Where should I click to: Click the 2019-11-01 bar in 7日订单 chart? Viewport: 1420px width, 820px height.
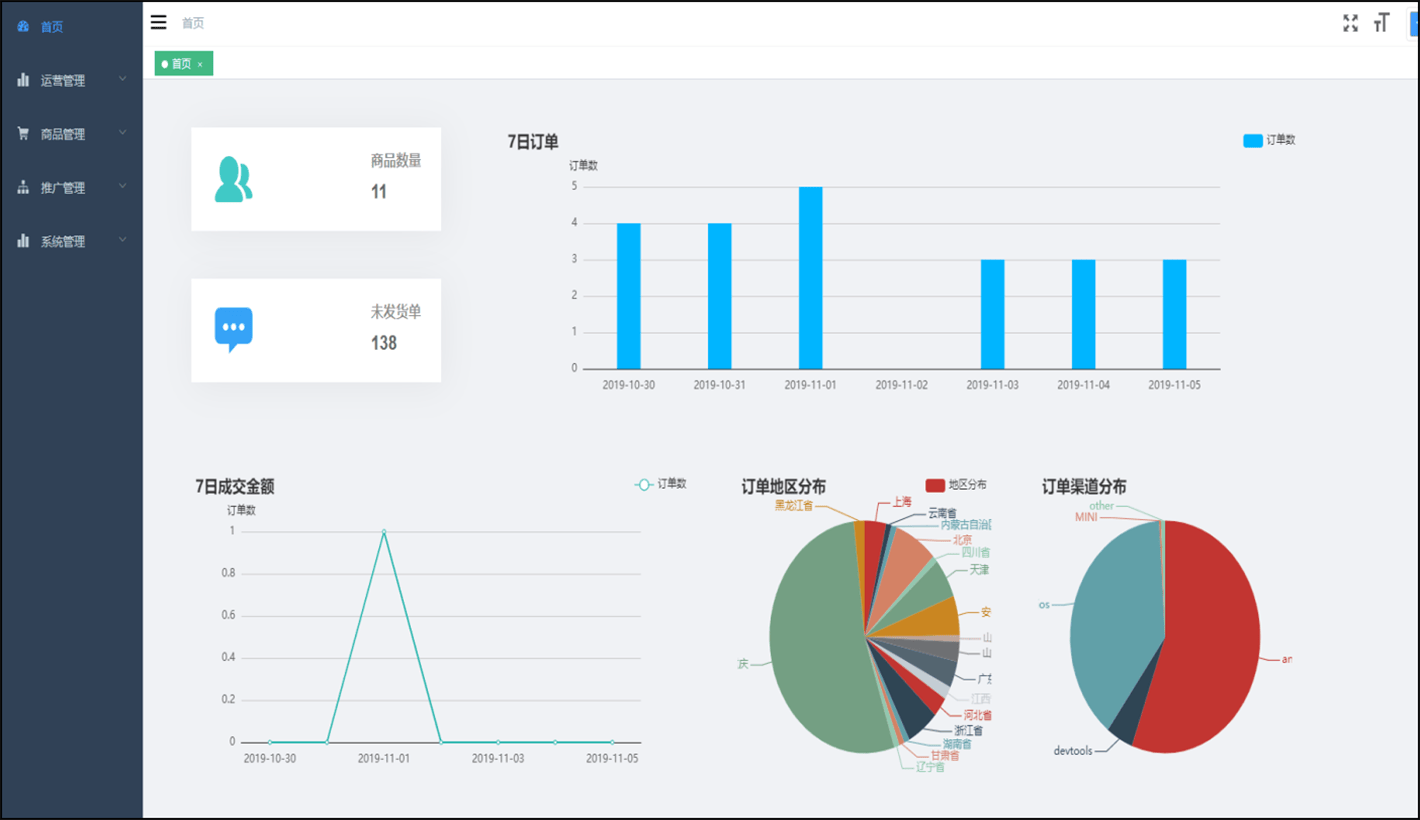tap(810, 278)
